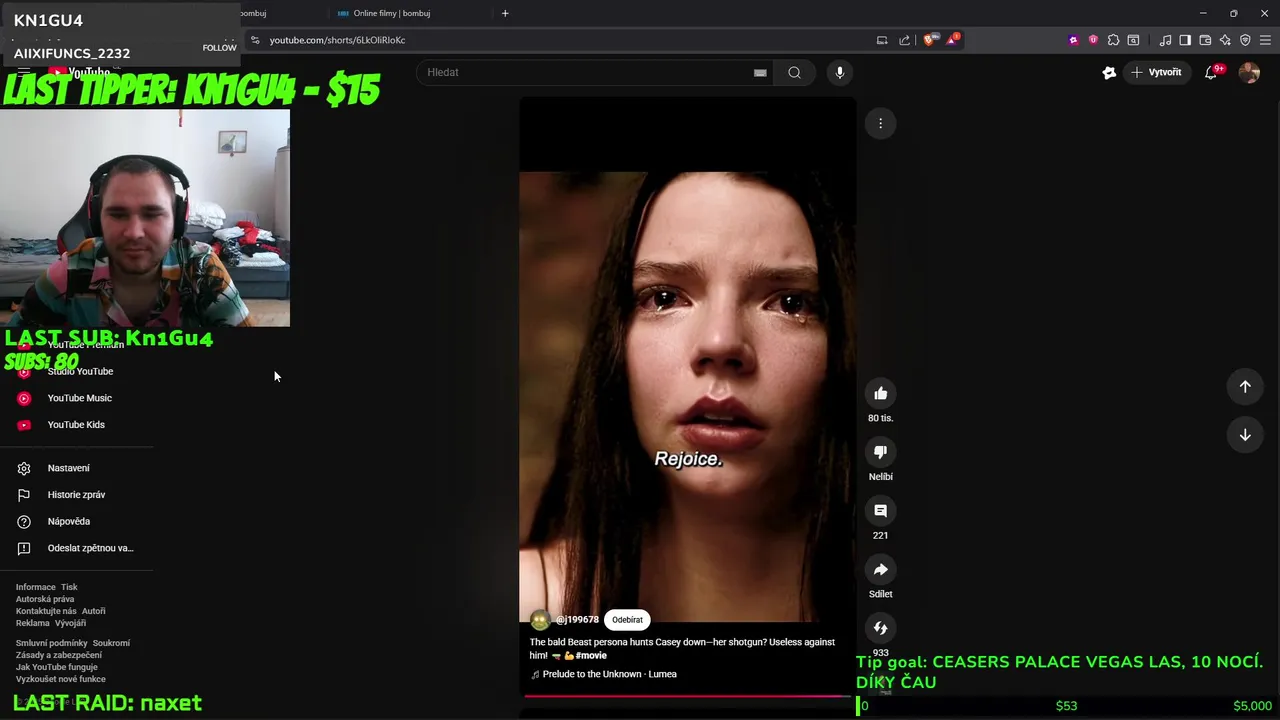Click the Reklama footer link
The width and height of the screenshot is (1280, 720).
point(32,623)
